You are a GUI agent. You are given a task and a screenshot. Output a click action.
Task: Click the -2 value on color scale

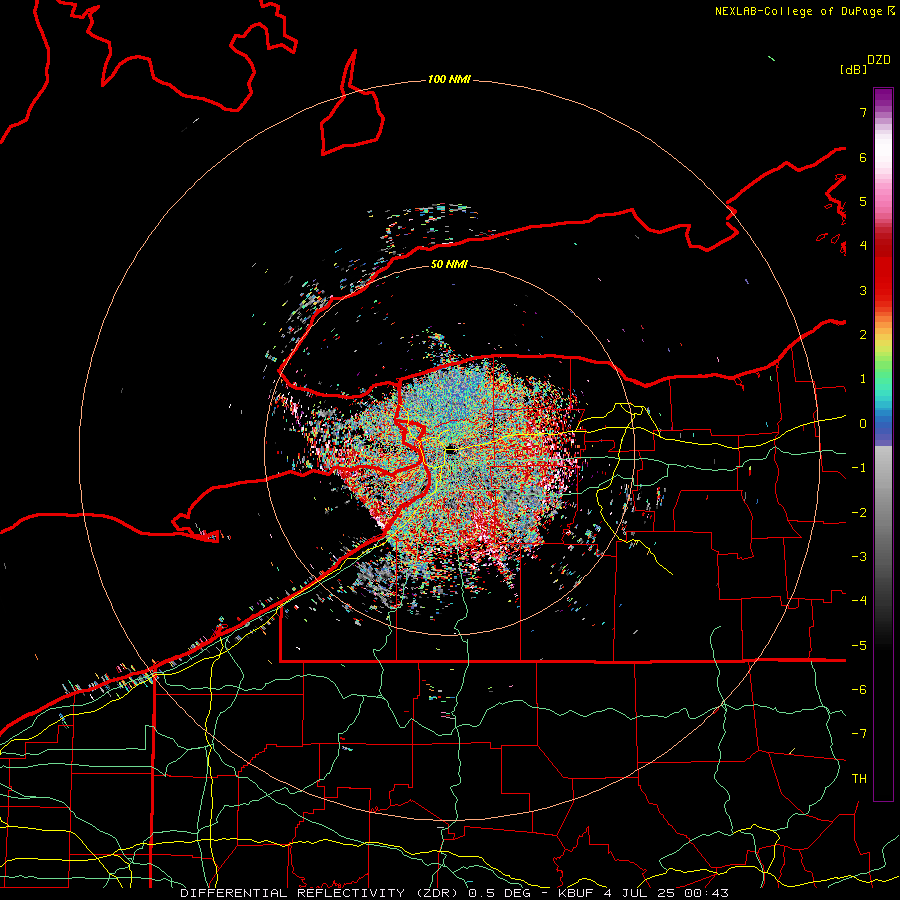[859, 513]
